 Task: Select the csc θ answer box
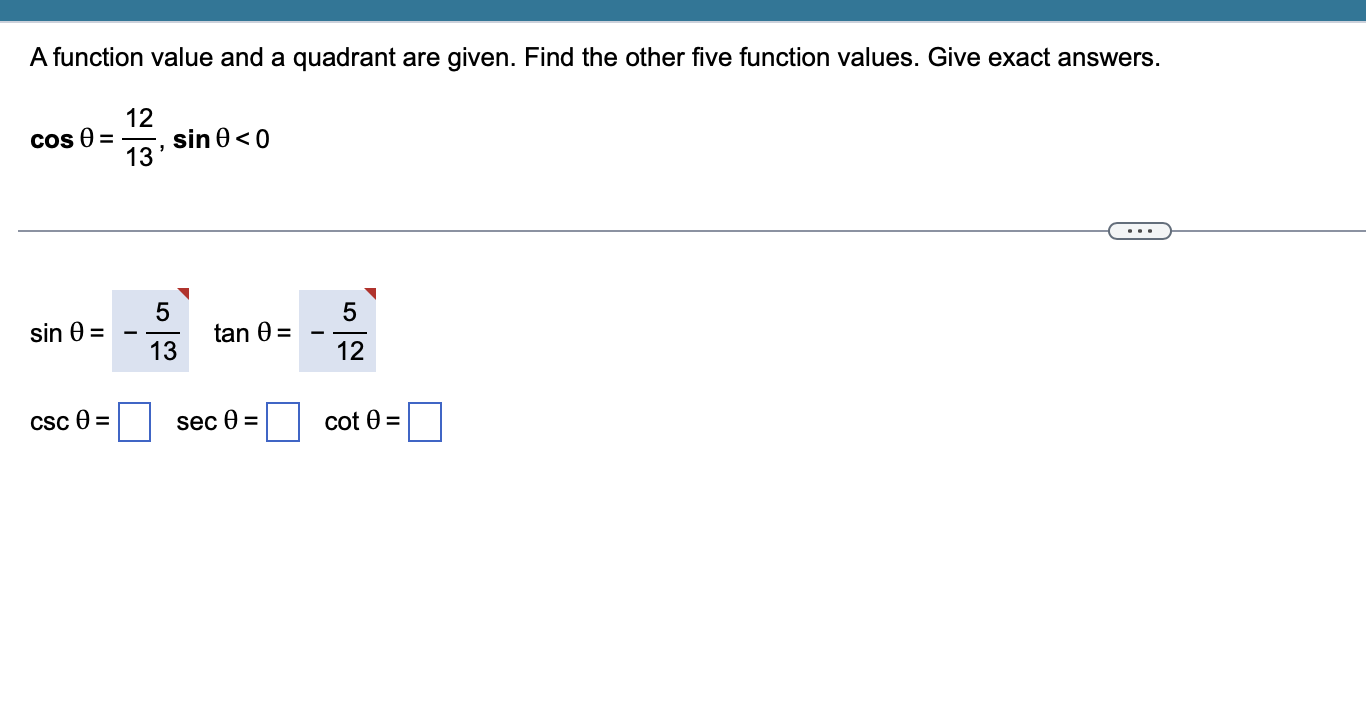point(134,421)
